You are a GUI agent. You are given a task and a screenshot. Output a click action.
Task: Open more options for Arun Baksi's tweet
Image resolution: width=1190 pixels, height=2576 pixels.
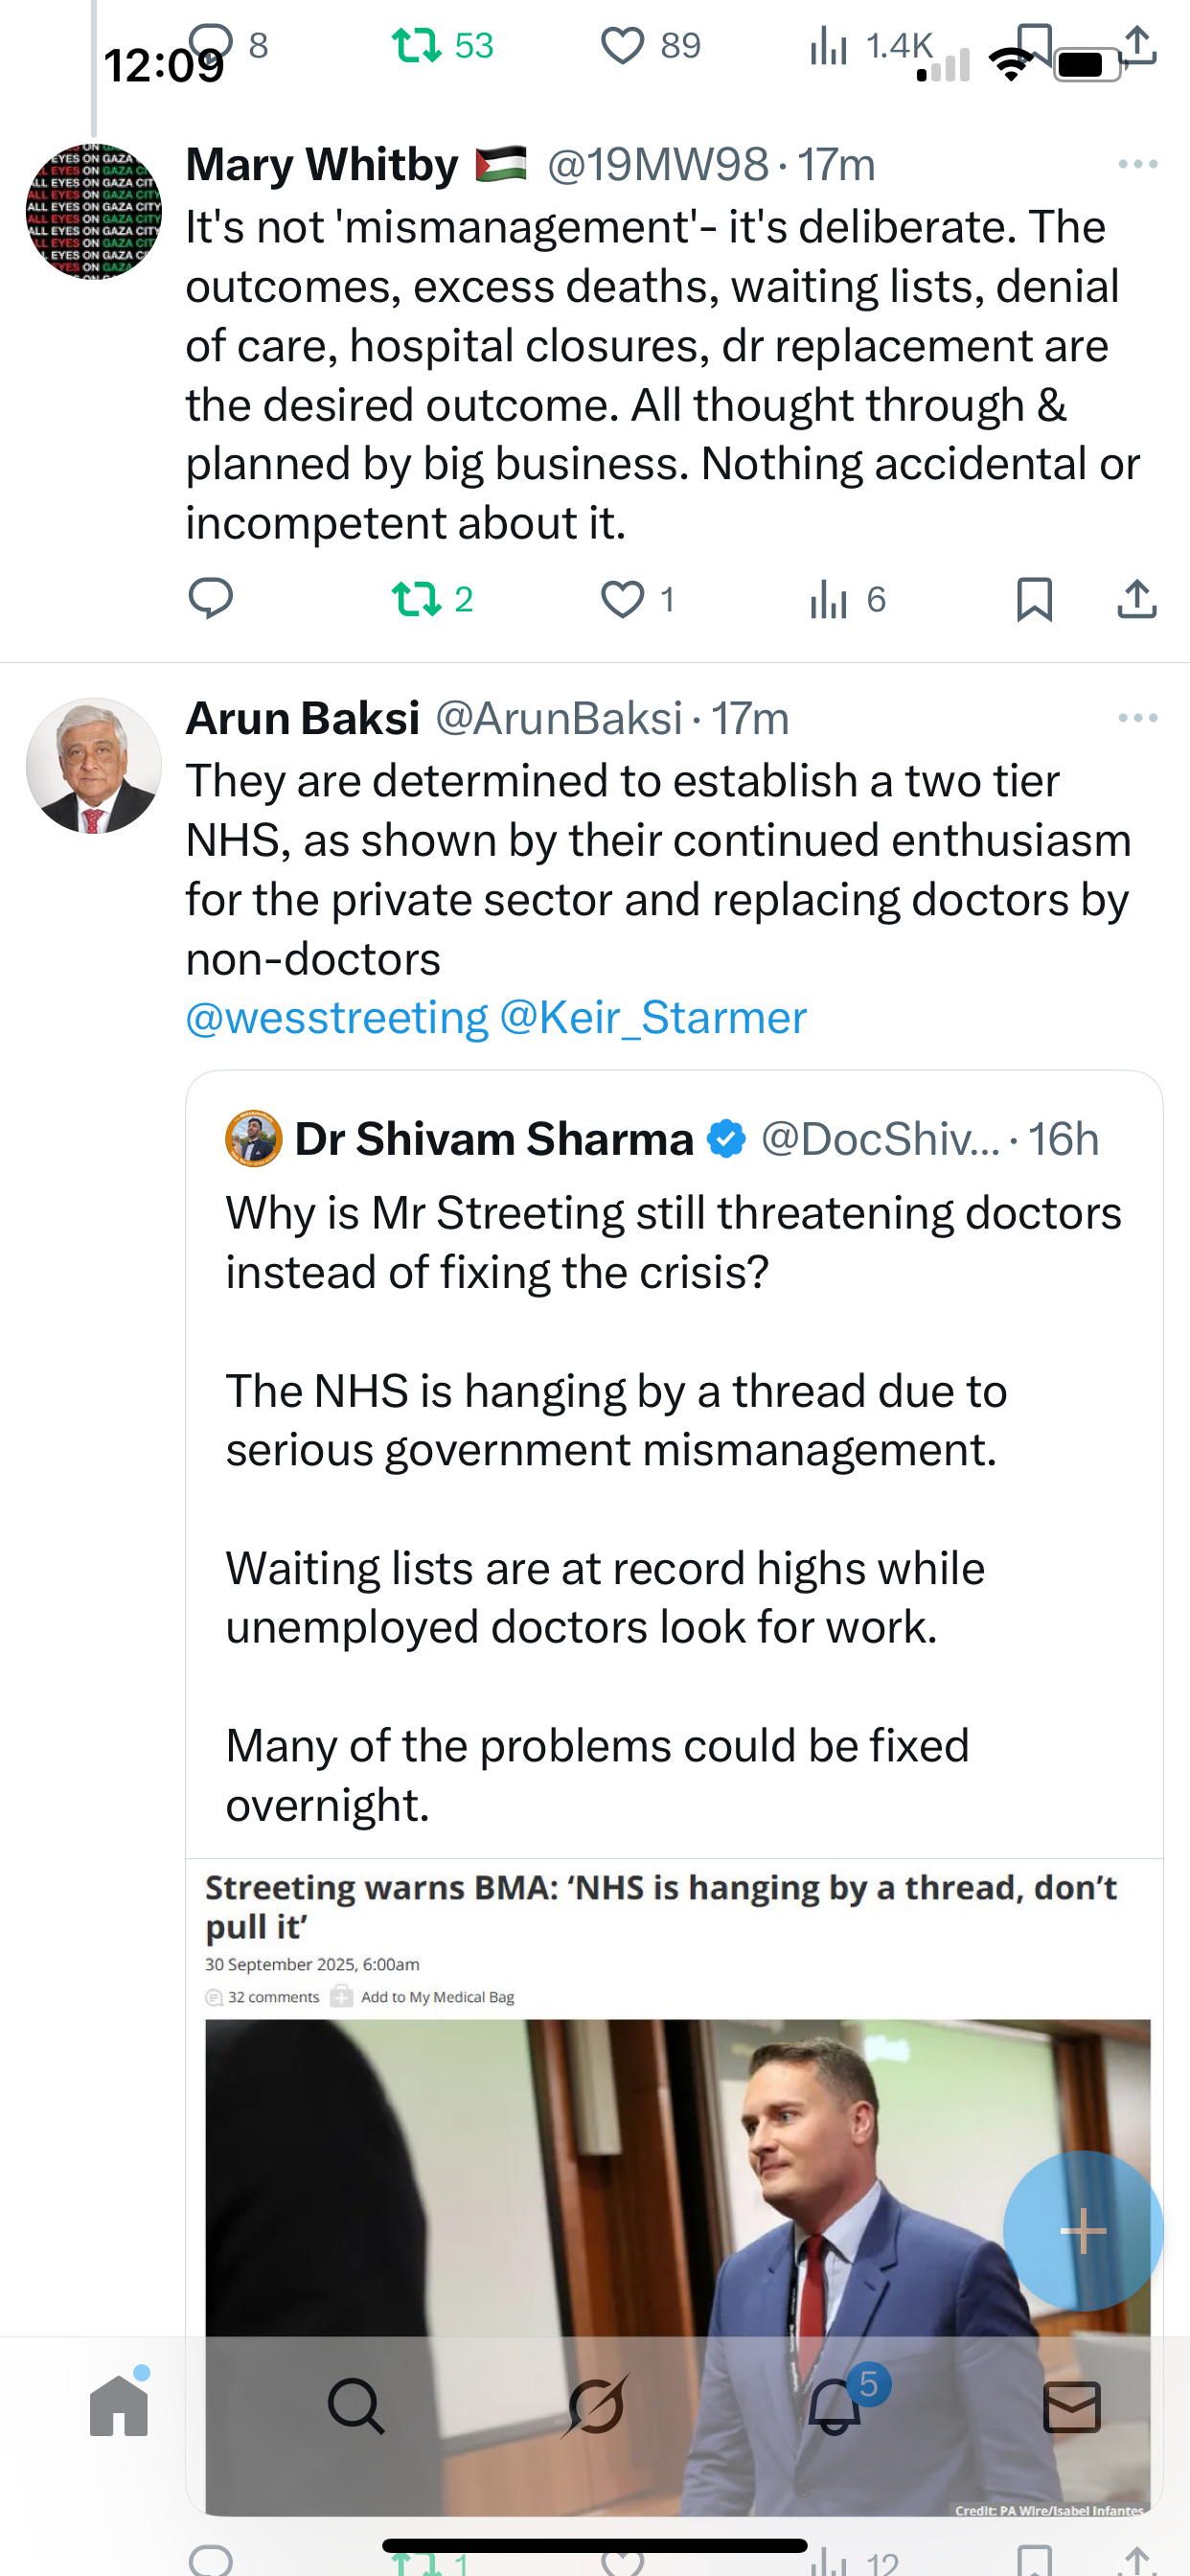[1137, 718]
